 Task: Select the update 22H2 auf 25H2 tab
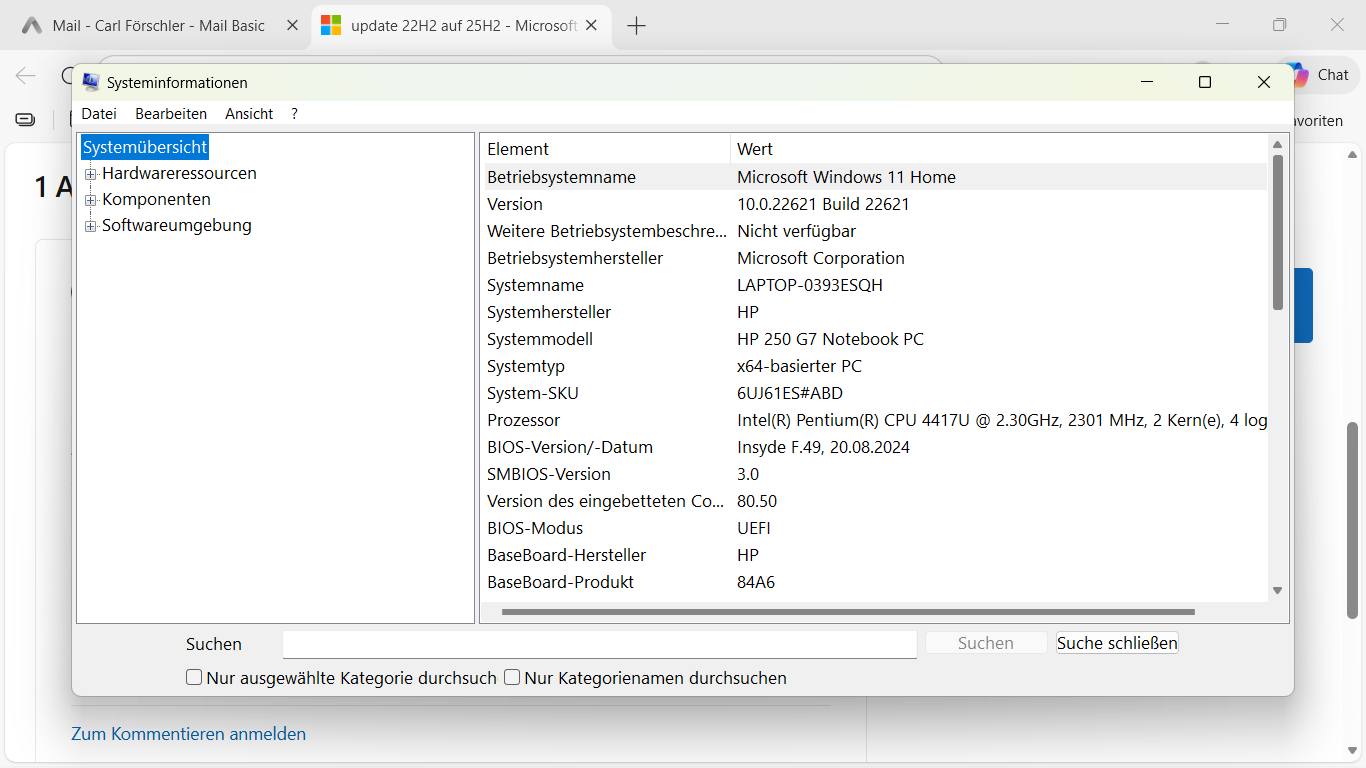pyautogui.click(x=463, y=26)
